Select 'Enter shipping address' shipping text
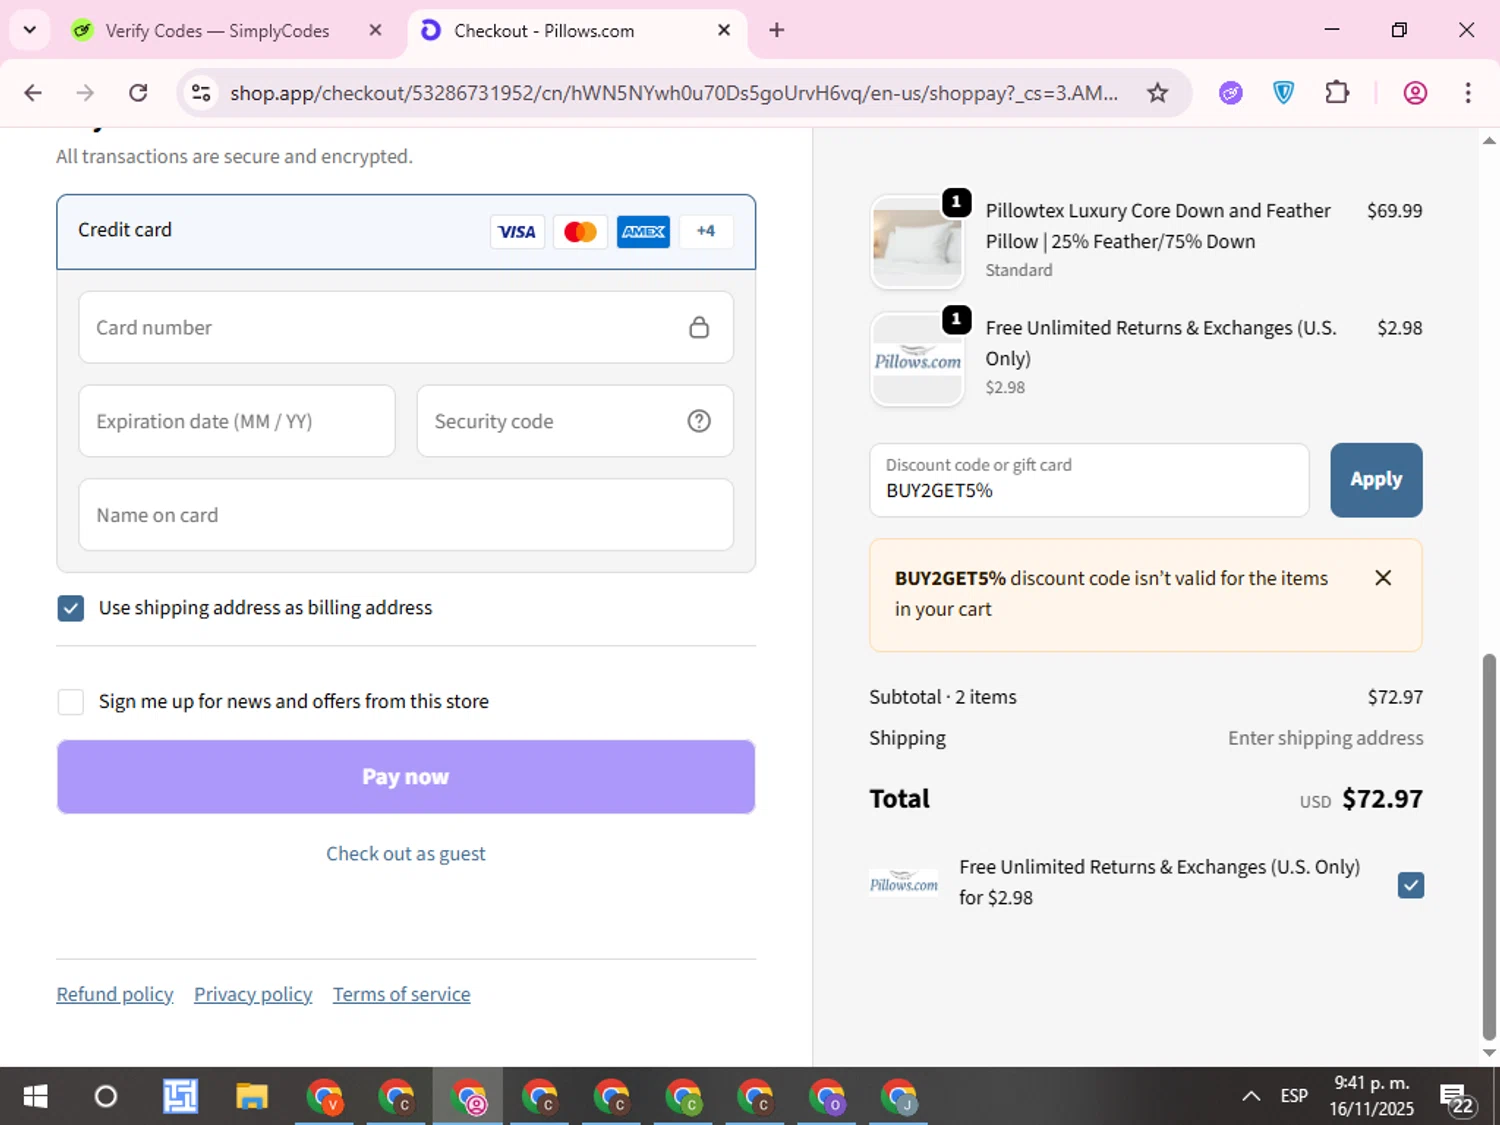Screen dimensions: 1500x1125 1326,738
